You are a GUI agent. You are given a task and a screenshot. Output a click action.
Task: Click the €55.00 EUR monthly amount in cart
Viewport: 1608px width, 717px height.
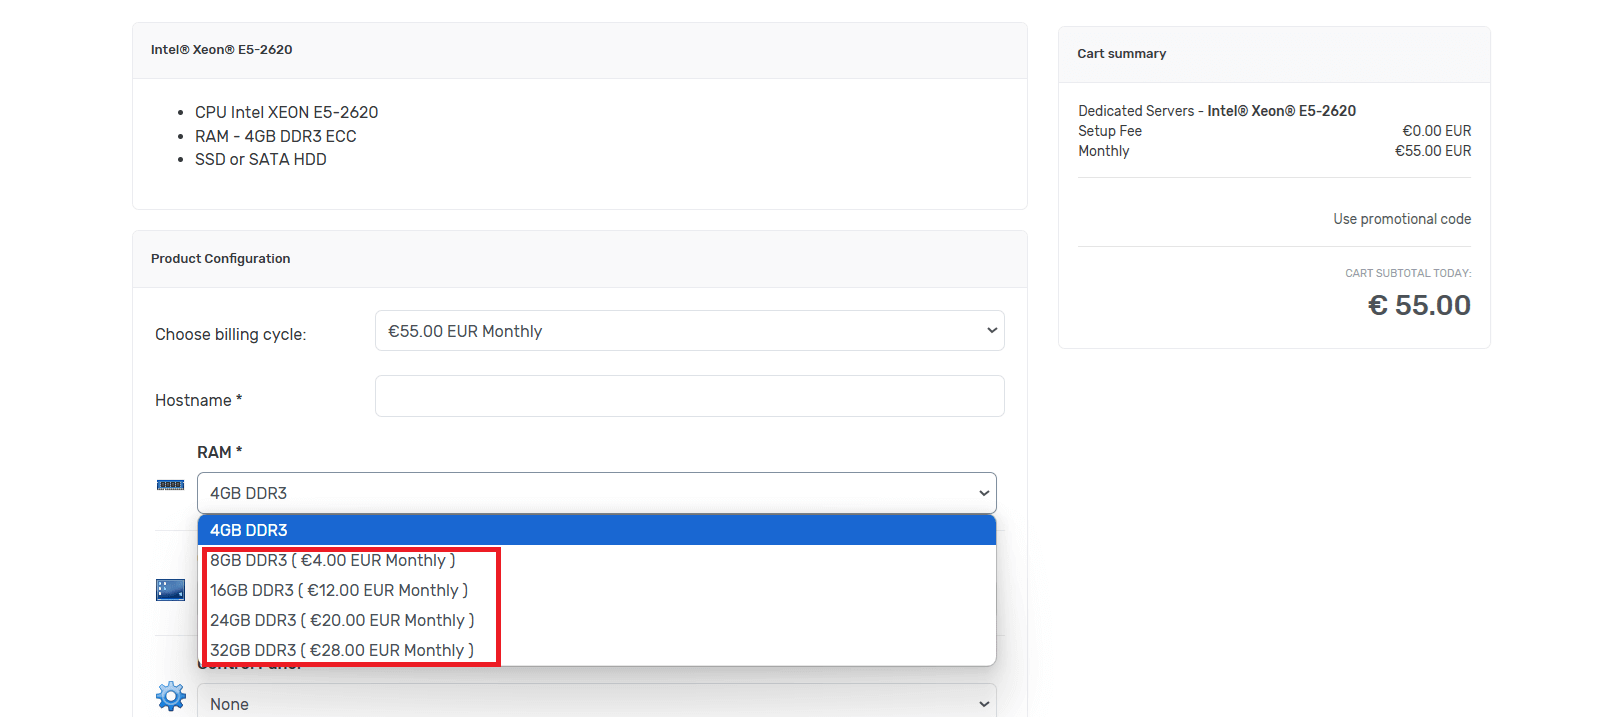[1433, 151]
